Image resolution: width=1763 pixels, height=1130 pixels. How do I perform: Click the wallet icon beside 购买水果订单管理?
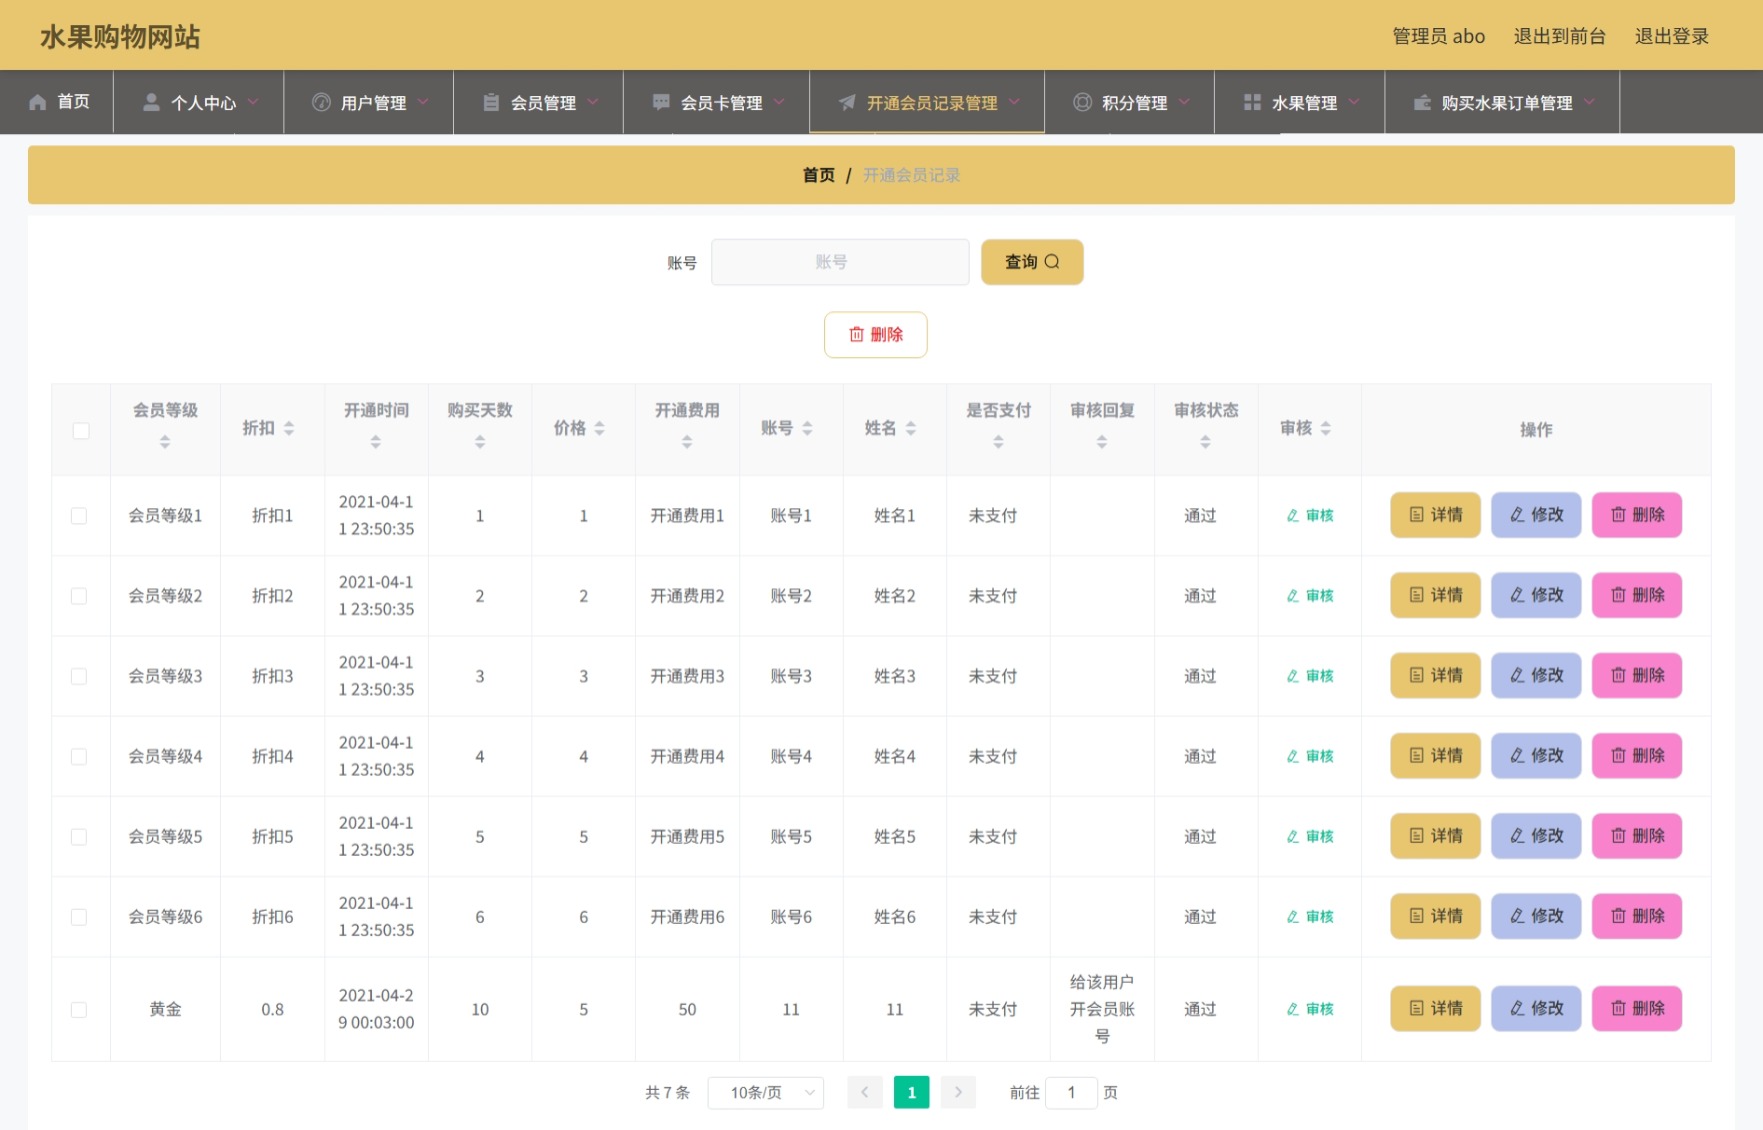pos(1422,102)
